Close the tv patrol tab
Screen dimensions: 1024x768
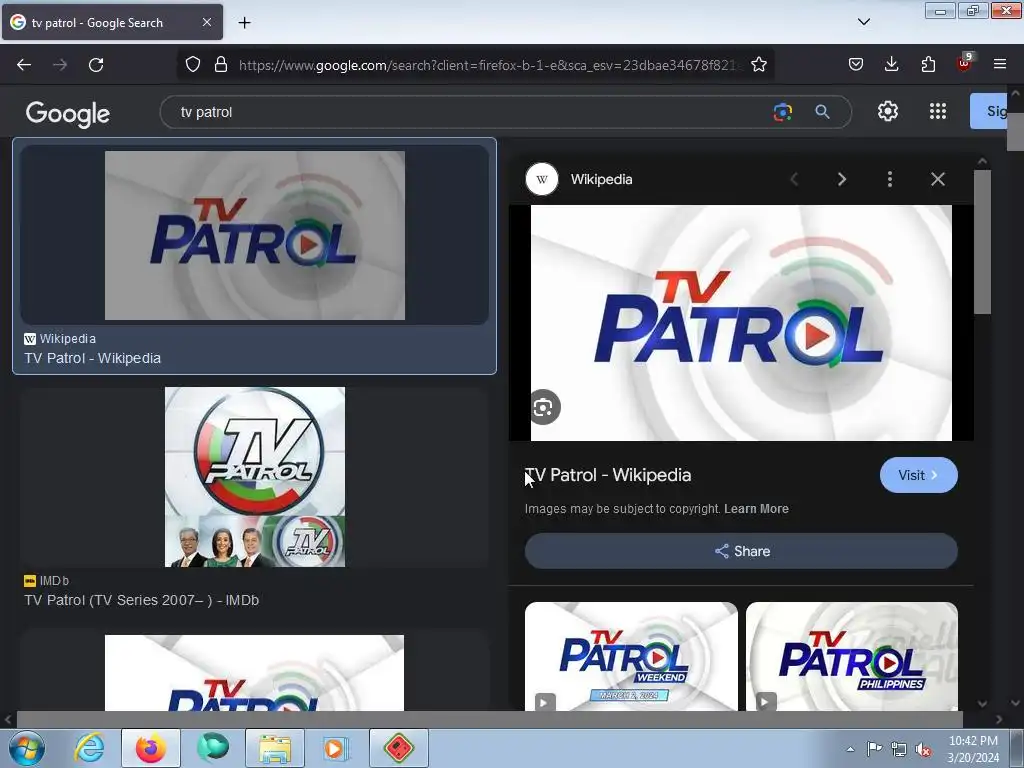click(x=207, y=22)
